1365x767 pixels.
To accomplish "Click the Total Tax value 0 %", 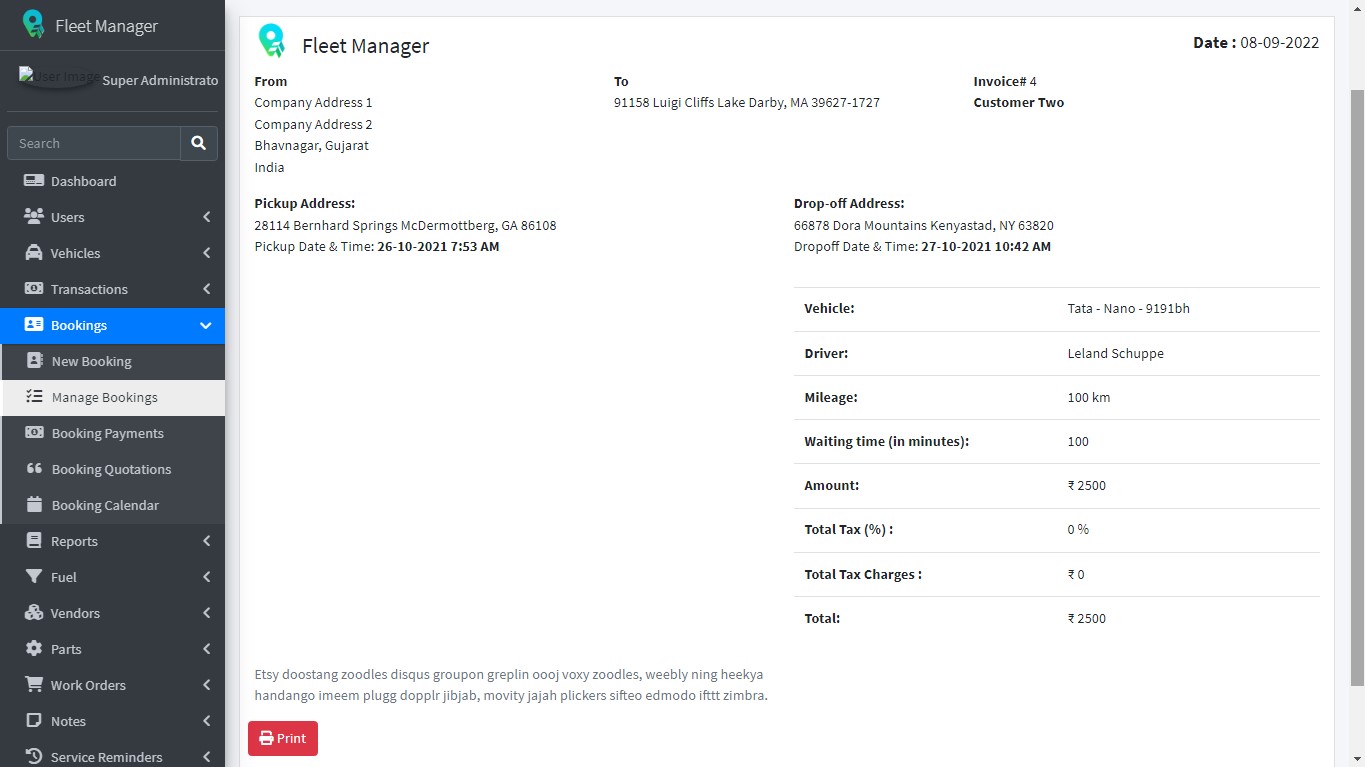I will [1078, 529].
